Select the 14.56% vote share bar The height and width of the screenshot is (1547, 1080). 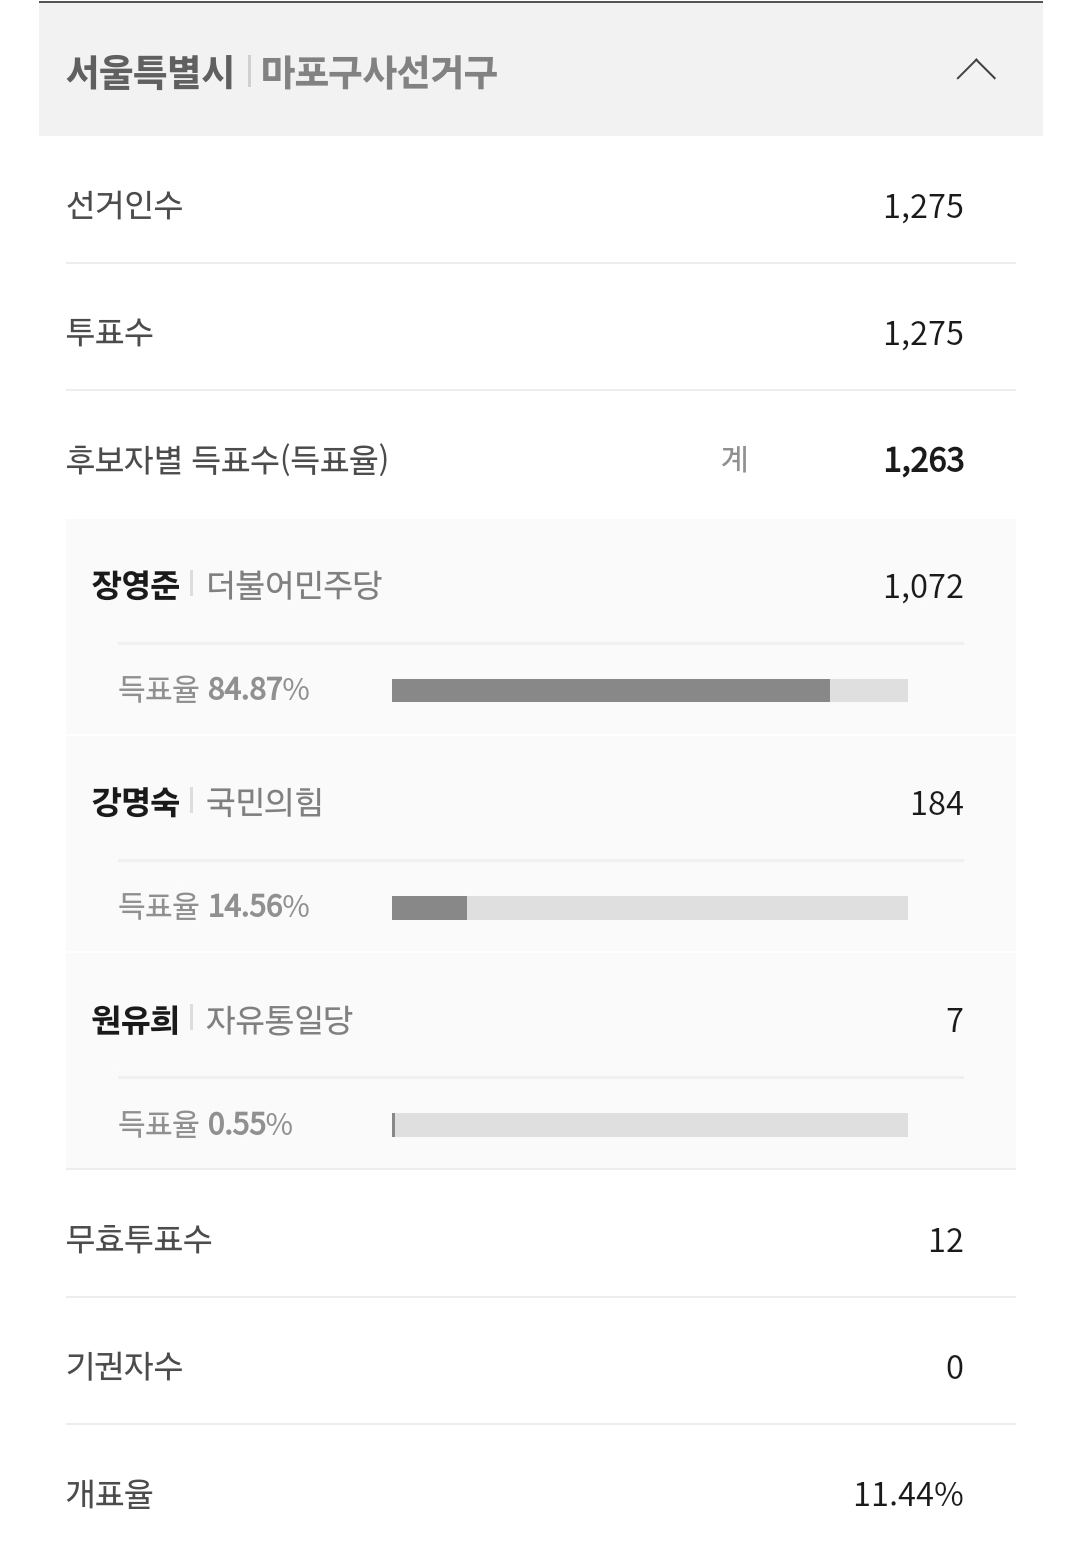(650, 908)
